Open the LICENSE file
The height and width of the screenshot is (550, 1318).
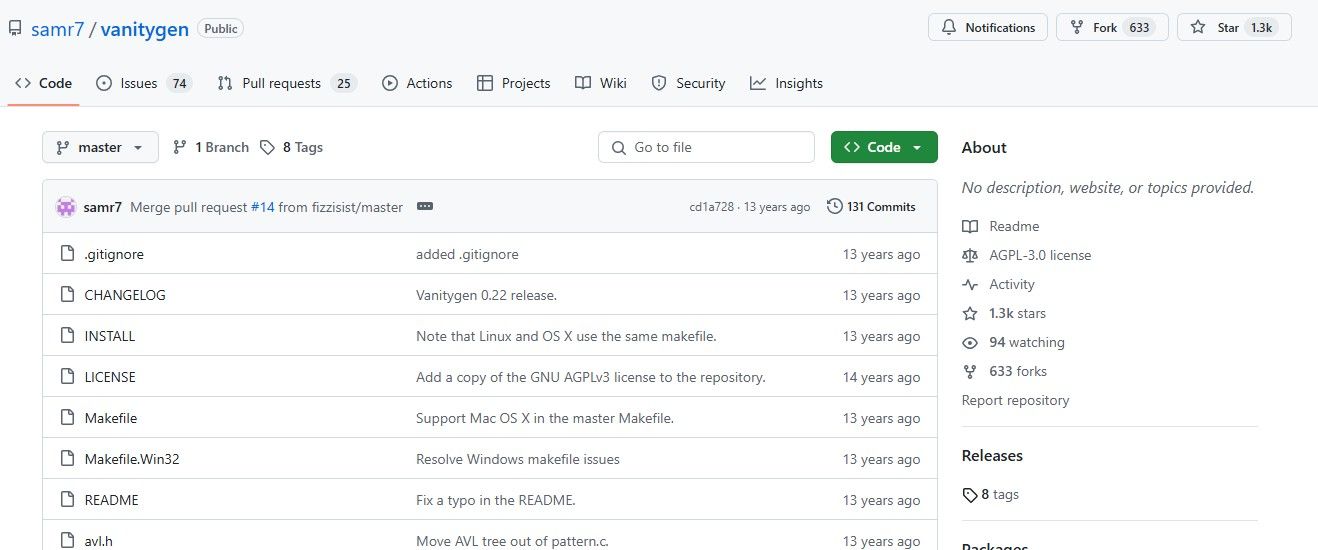coord(110,377)
